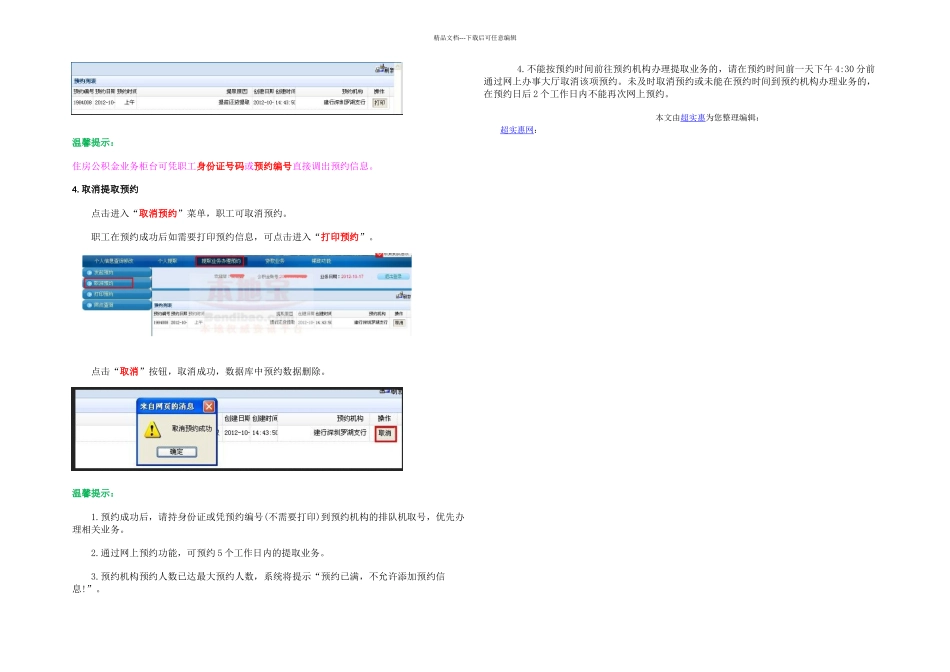Select 发起预约 in the sidebar menu
The image size is (950, 672).
coord(116,273)
